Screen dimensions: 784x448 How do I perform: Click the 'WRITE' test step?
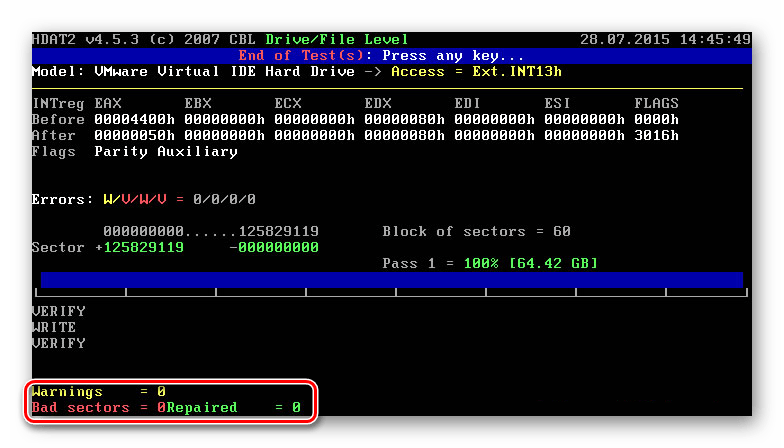click(x=54, y=328)
